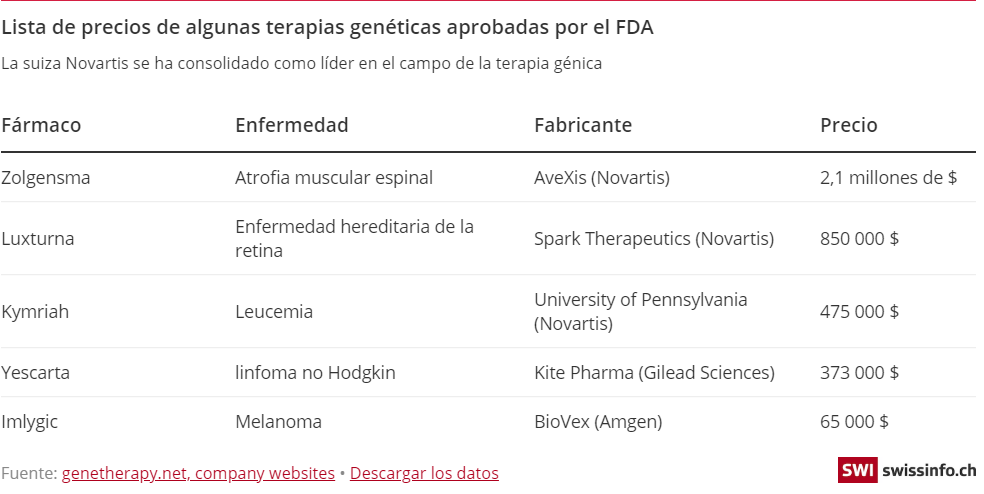984x494 pixels.
Task: Click the Atrofia muscular espinal cell
Action: [334, 178]
